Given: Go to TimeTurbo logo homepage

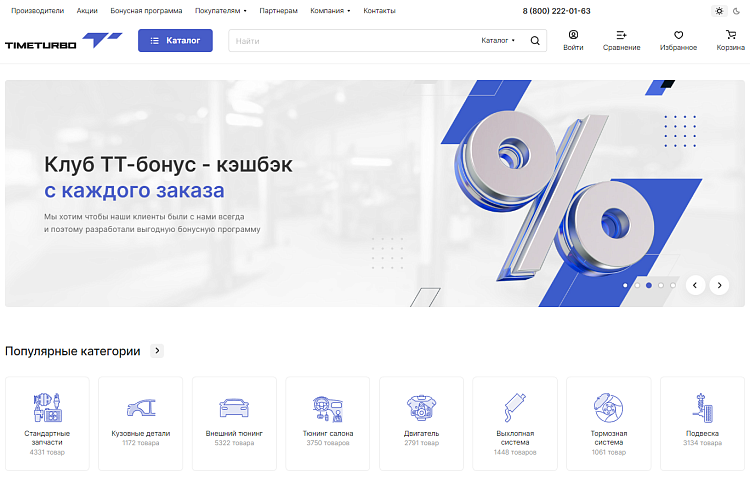Looking at the screenshot, I should (63, 41).
